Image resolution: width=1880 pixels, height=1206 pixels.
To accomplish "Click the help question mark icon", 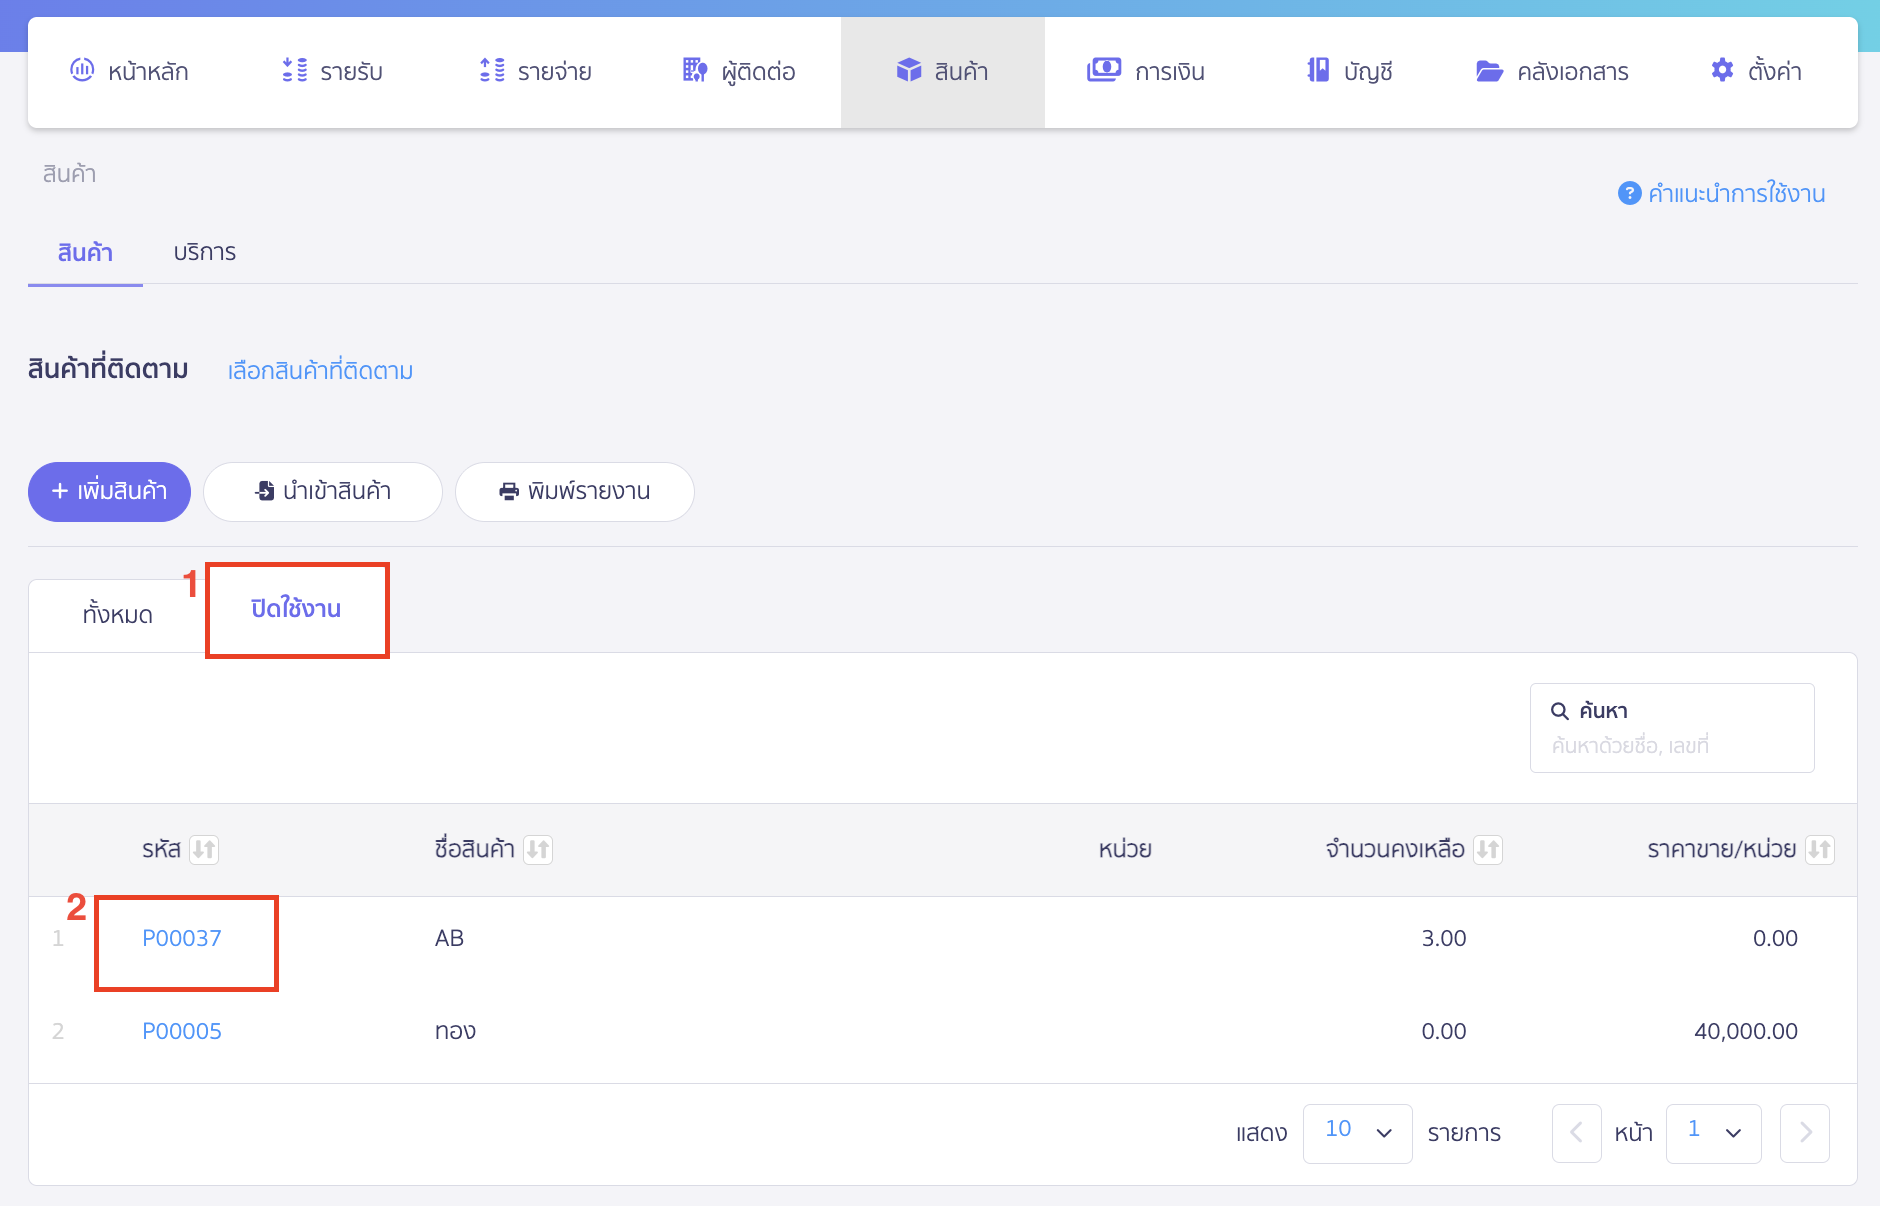I will pos(1629,193).
